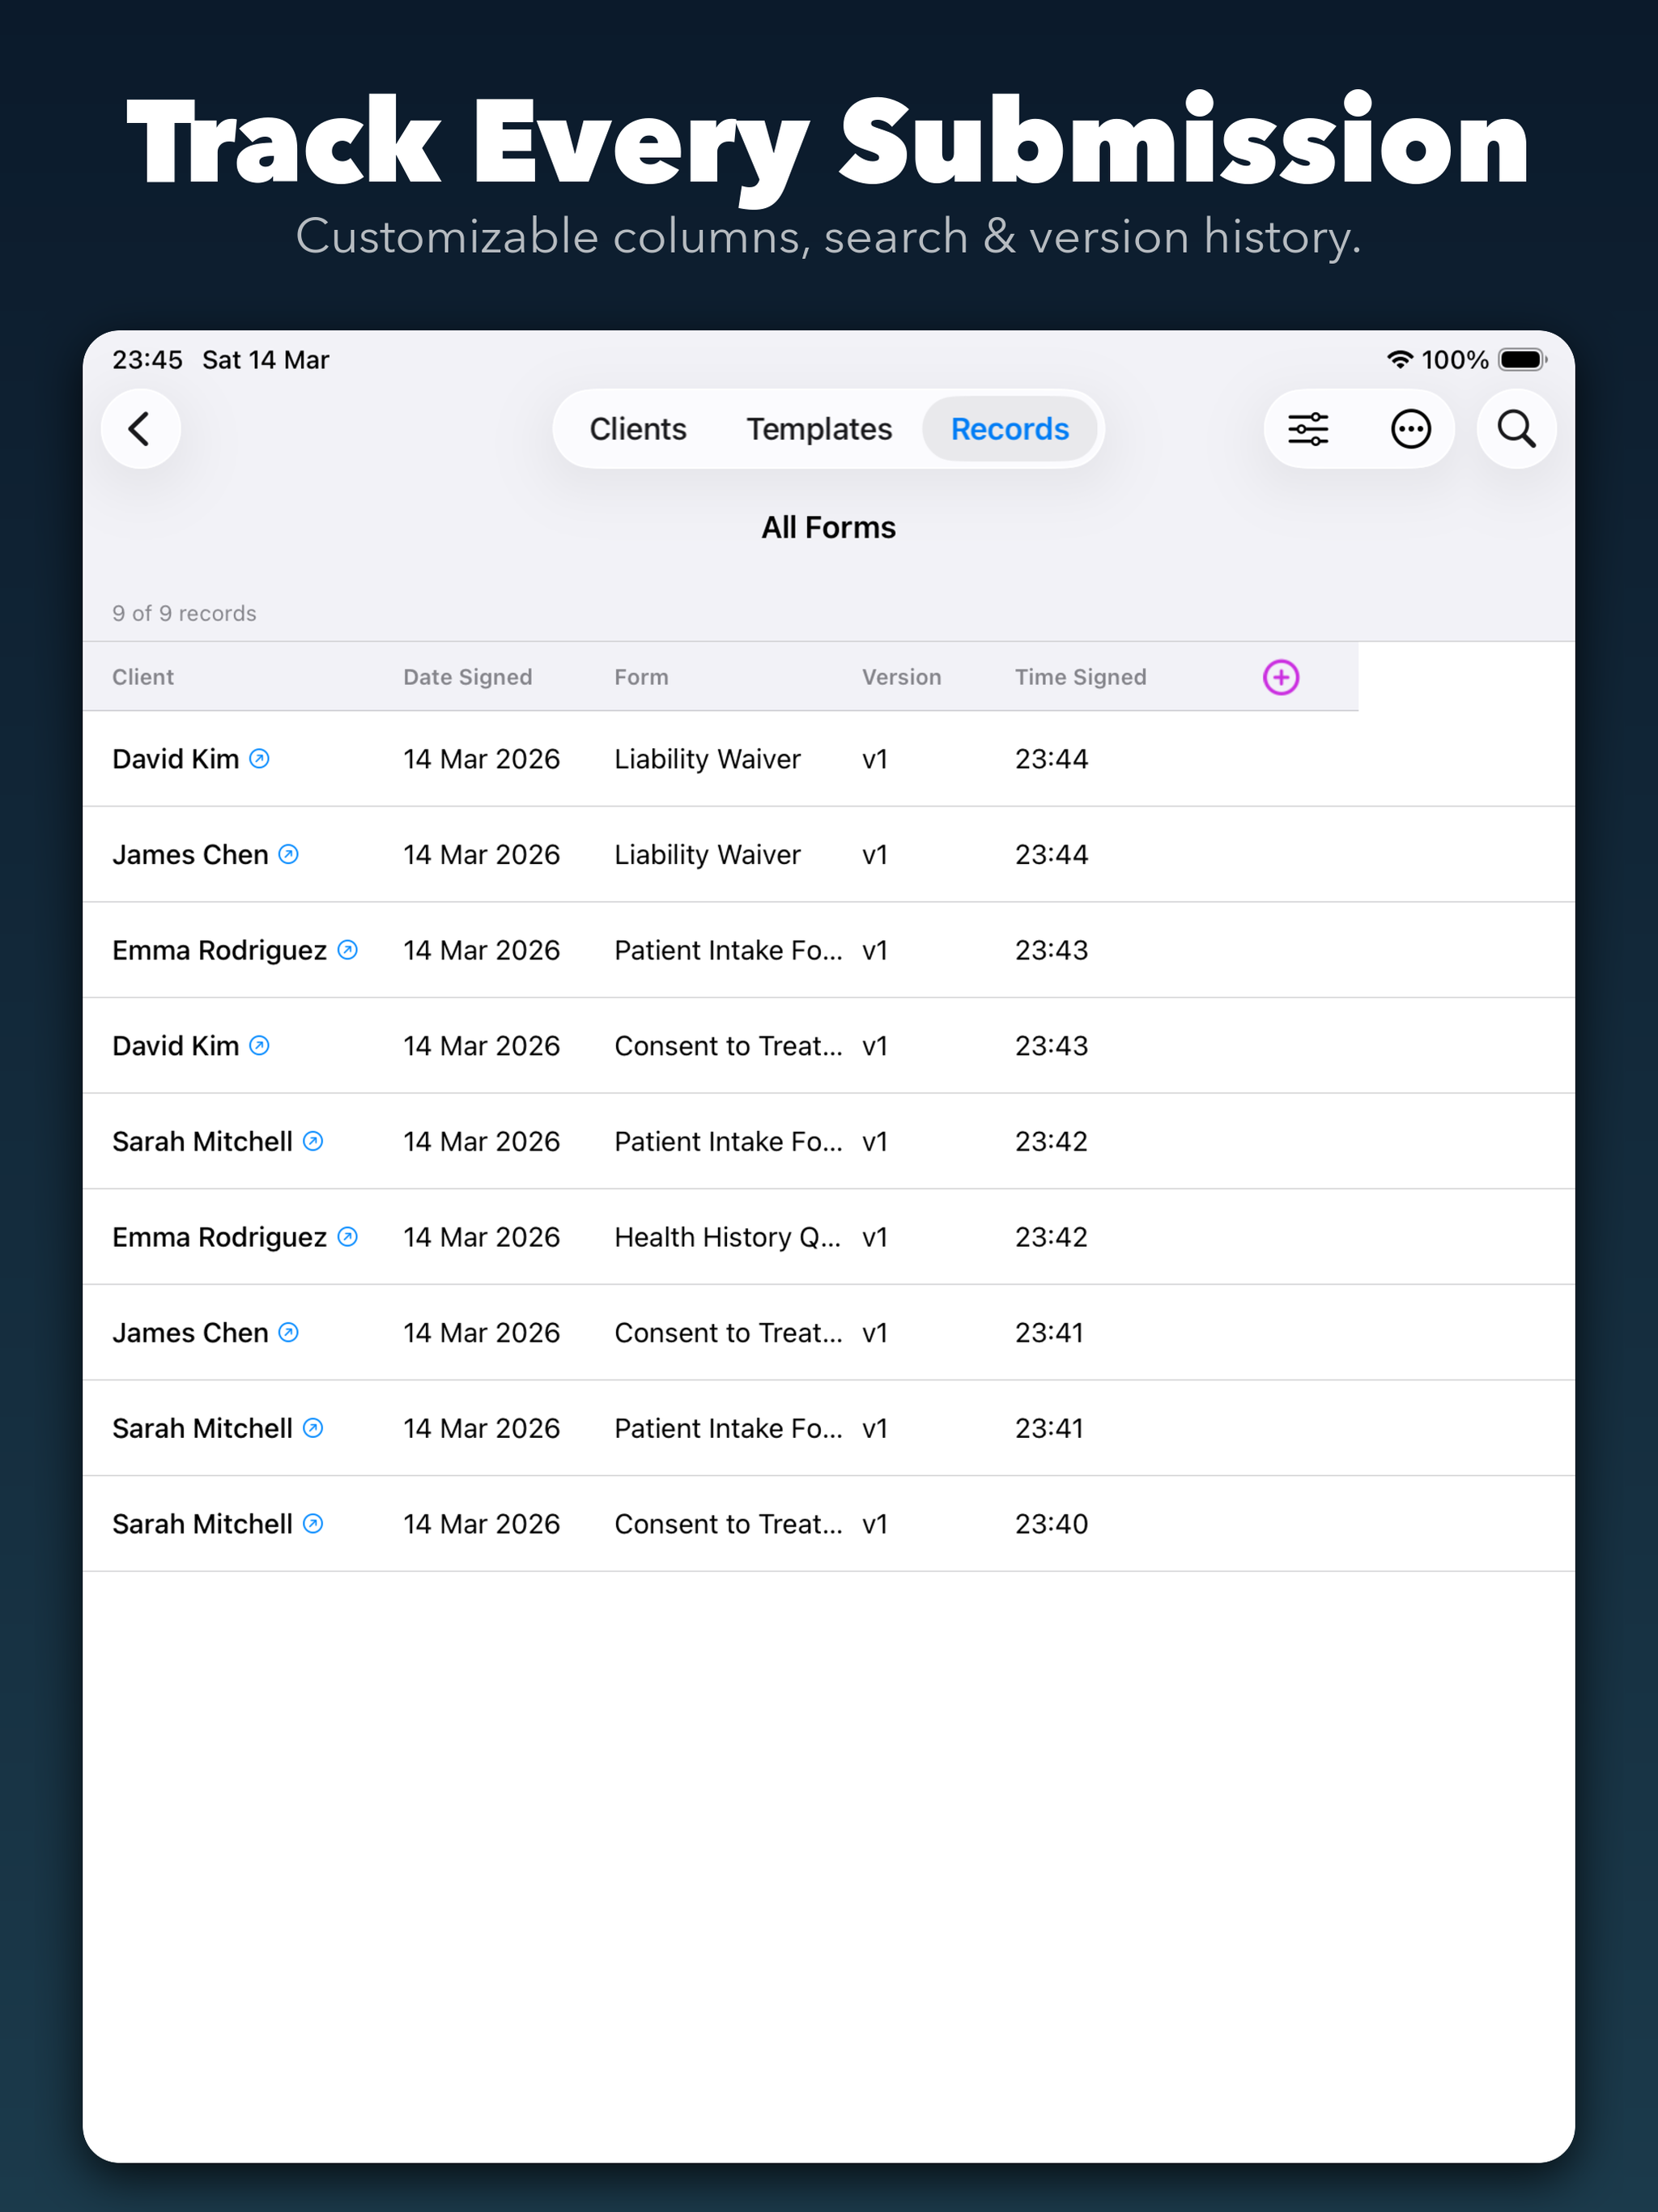Tap the back chevron button
Image resolution: width=1658 pixels, height=2212 pixels.
click(140, 429)
